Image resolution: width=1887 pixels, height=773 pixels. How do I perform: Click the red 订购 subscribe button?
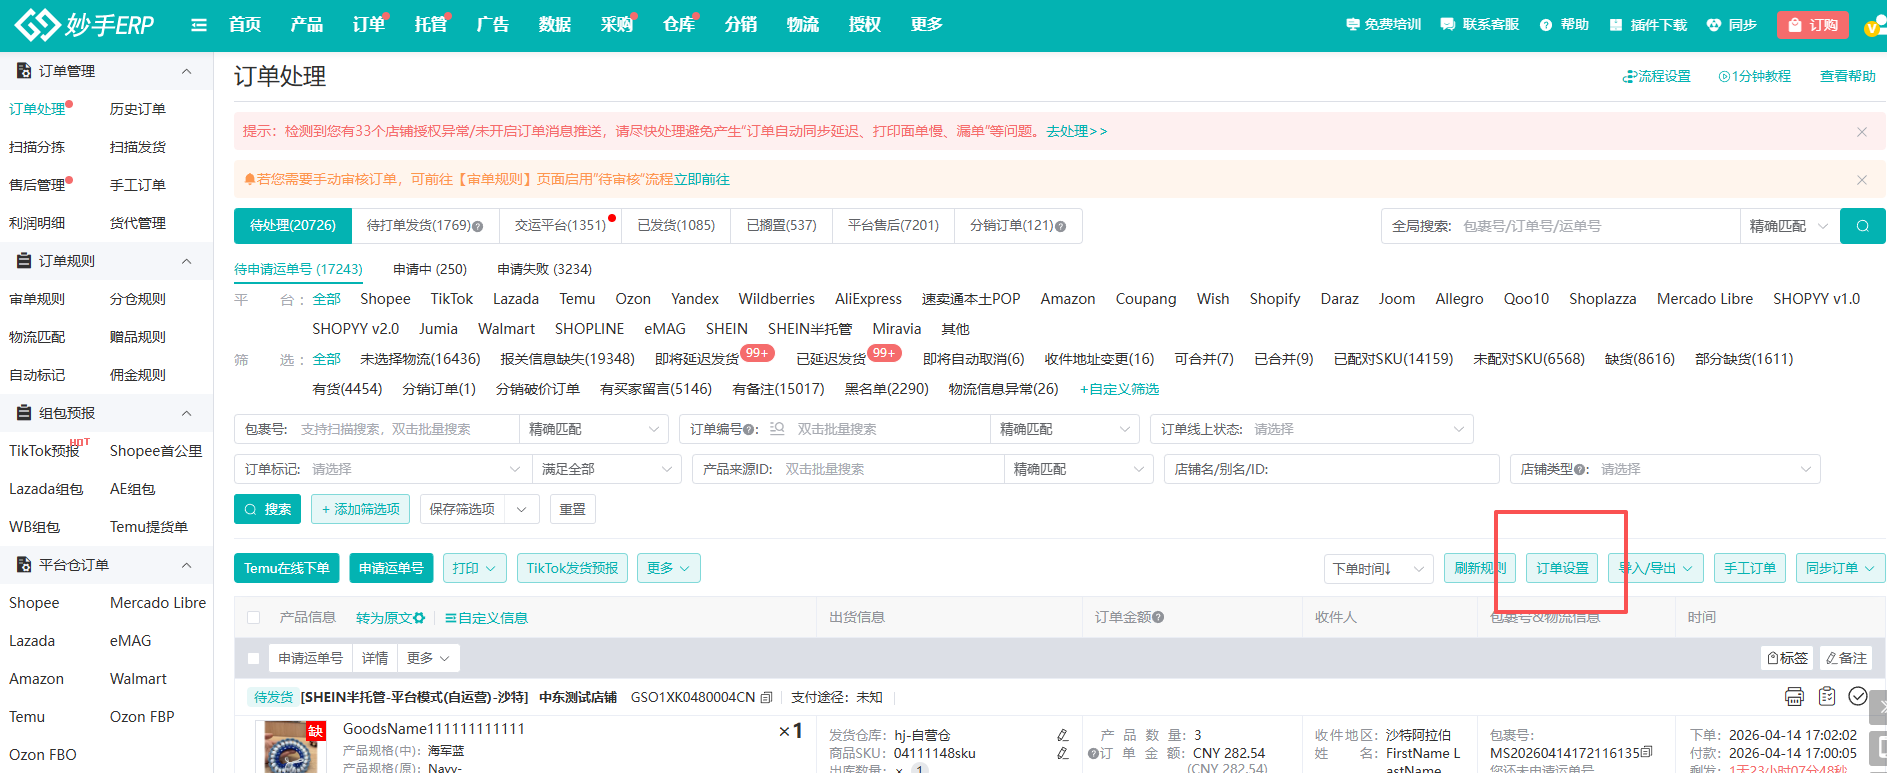pos(1812,25)
